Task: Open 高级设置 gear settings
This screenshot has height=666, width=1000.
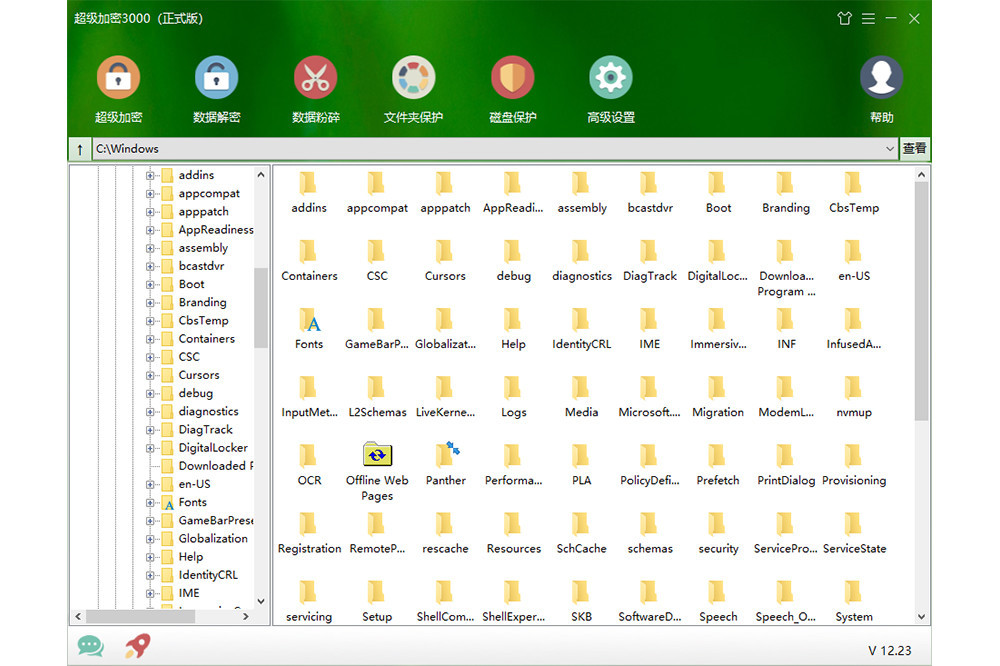Action: tap(610, 79)
